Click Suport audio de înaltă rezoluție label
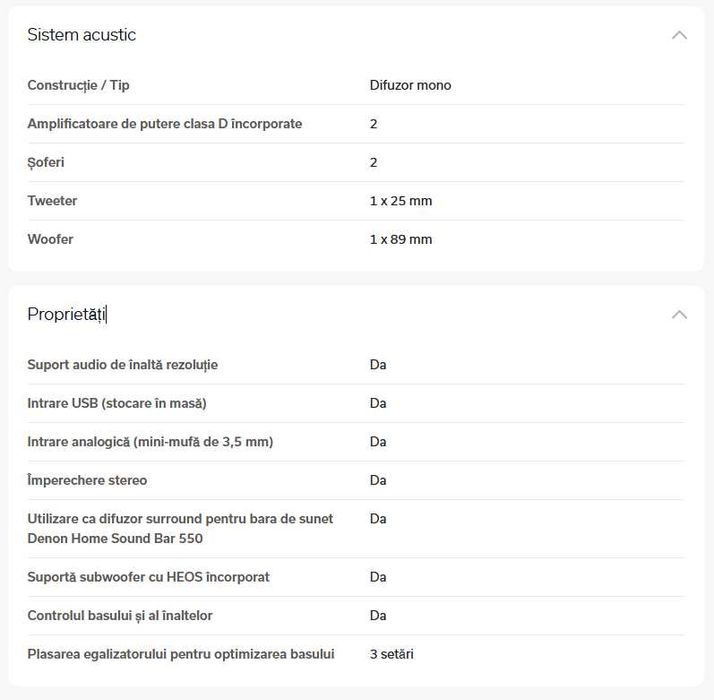The image size is (714, 700). tap(122, 365)
